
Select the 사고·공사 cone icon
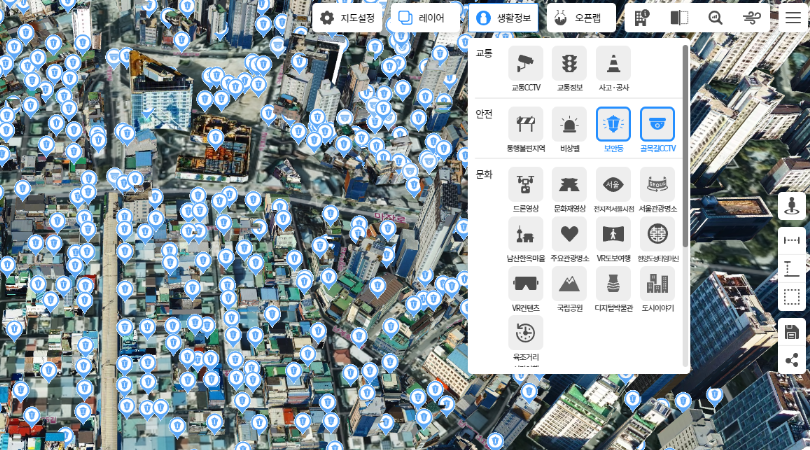click(613, 64)
